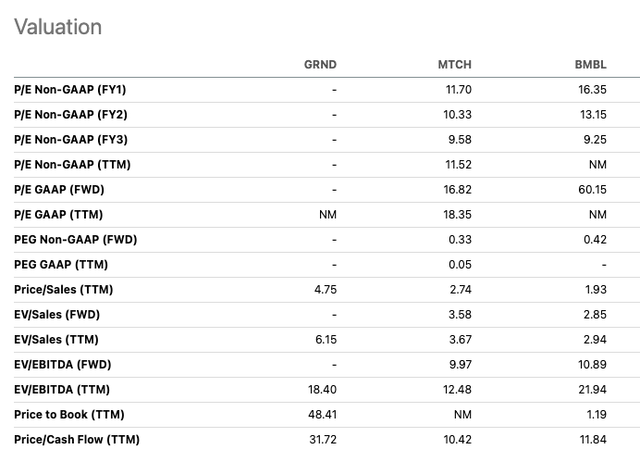Select the Price/Cash Flow (TTM) label
640x462 pixels.
(77, 440)
